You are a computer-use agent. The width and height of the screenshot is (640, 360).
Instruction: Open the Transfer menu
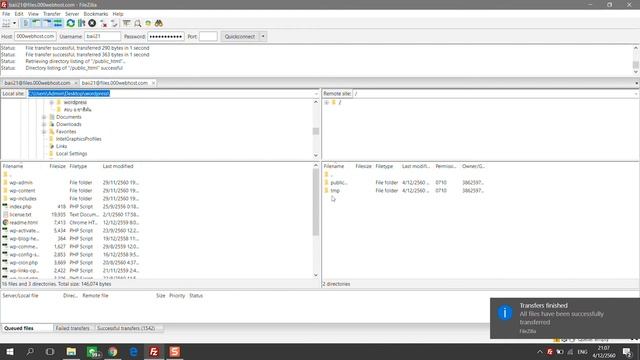[52, 14]
